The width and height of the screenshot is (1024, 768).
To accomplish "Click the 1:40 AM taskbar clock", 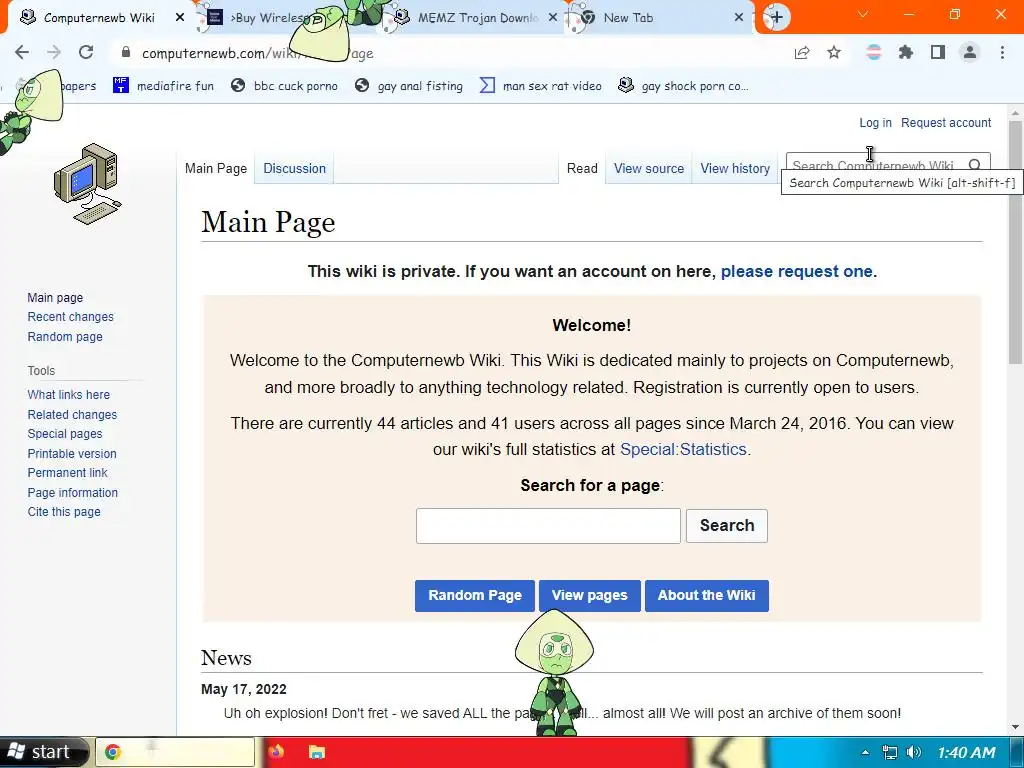I will pyautogui.click(x=966, y=752).
